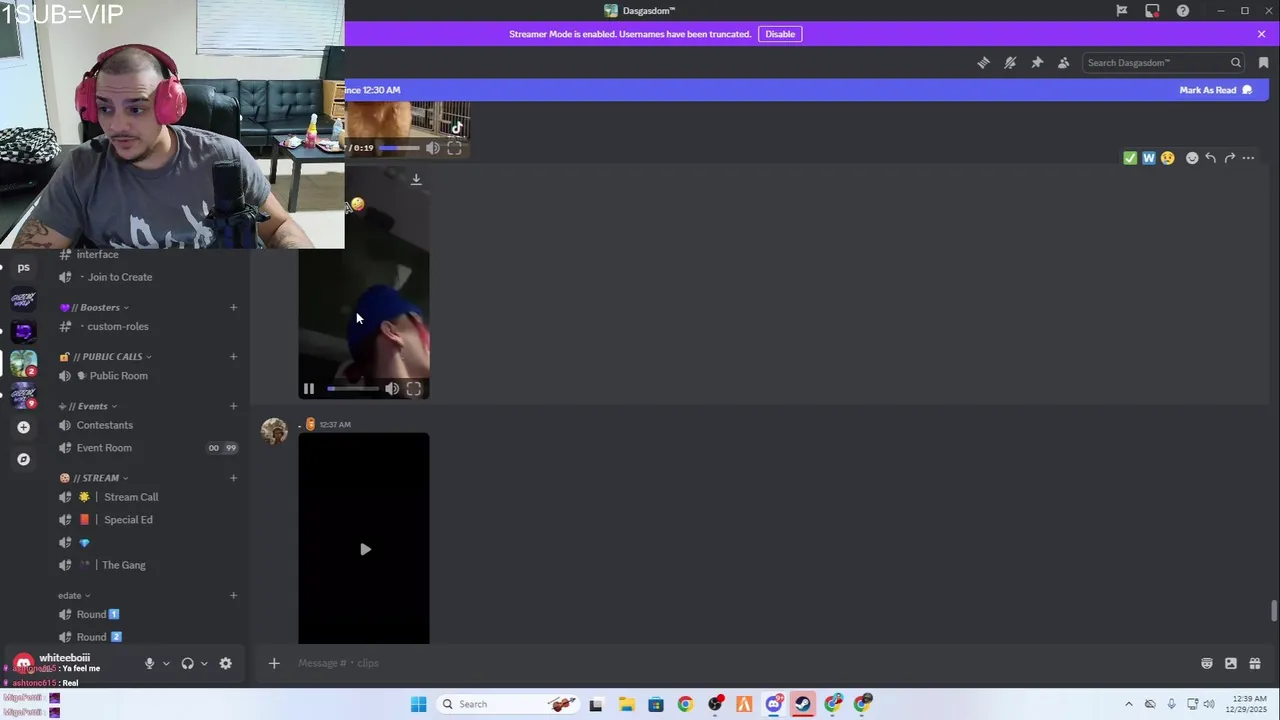
Task: Open the Discord inbox flag icon
Action: [x=1122, y=11]
